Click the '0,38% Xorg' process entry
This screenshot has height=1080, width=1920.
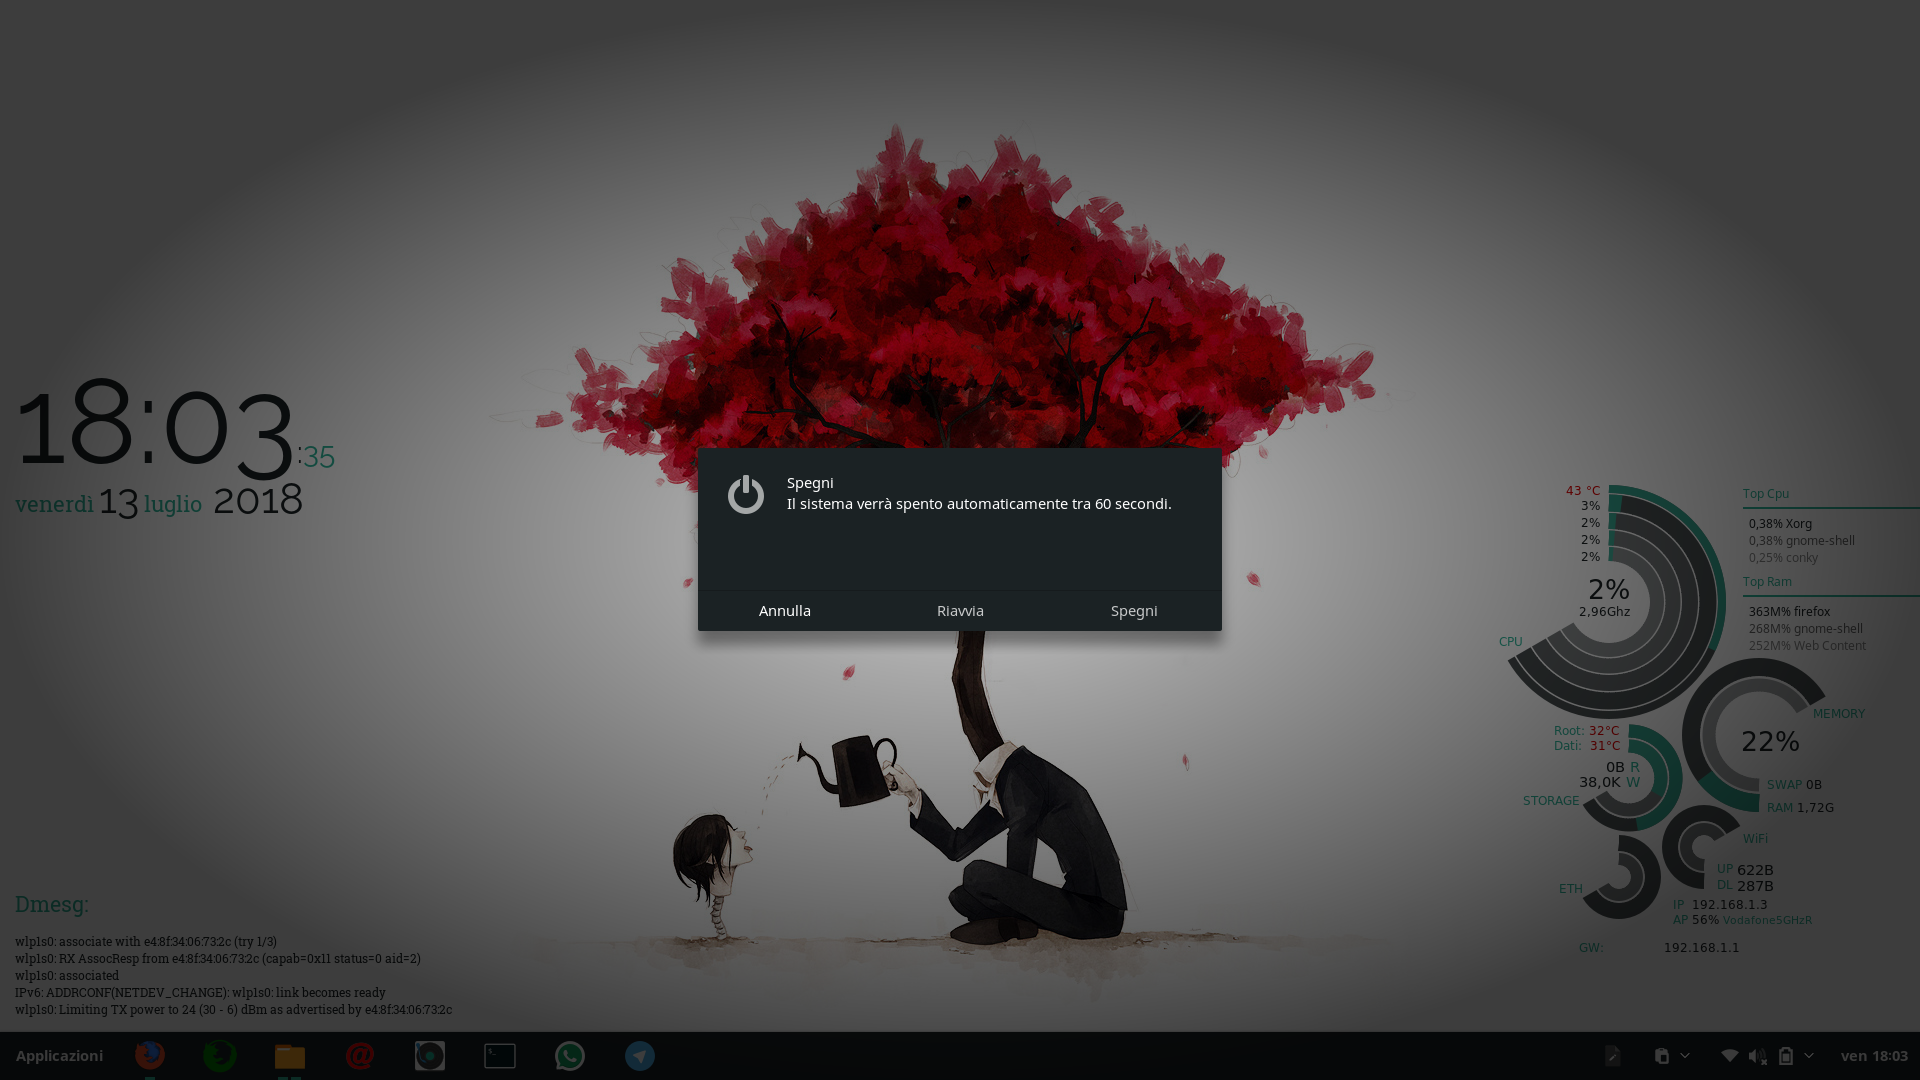click(1780, 524)
